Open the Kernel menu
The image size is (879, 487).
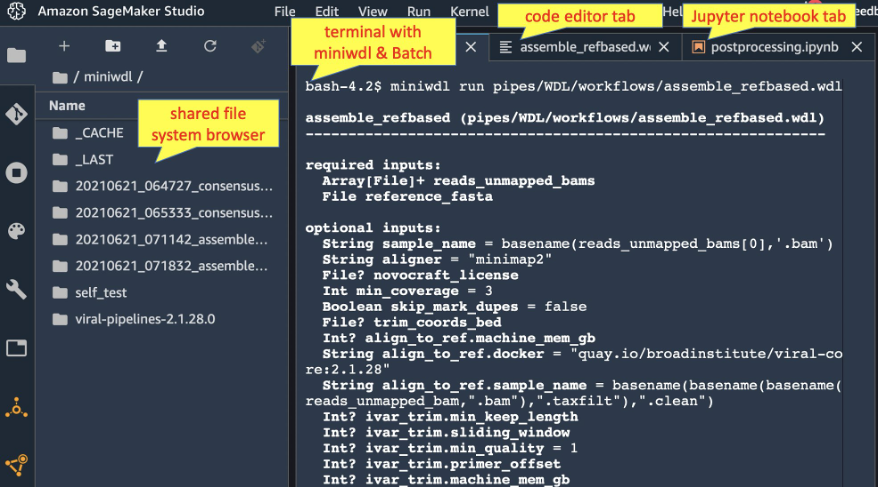[469, 11]
